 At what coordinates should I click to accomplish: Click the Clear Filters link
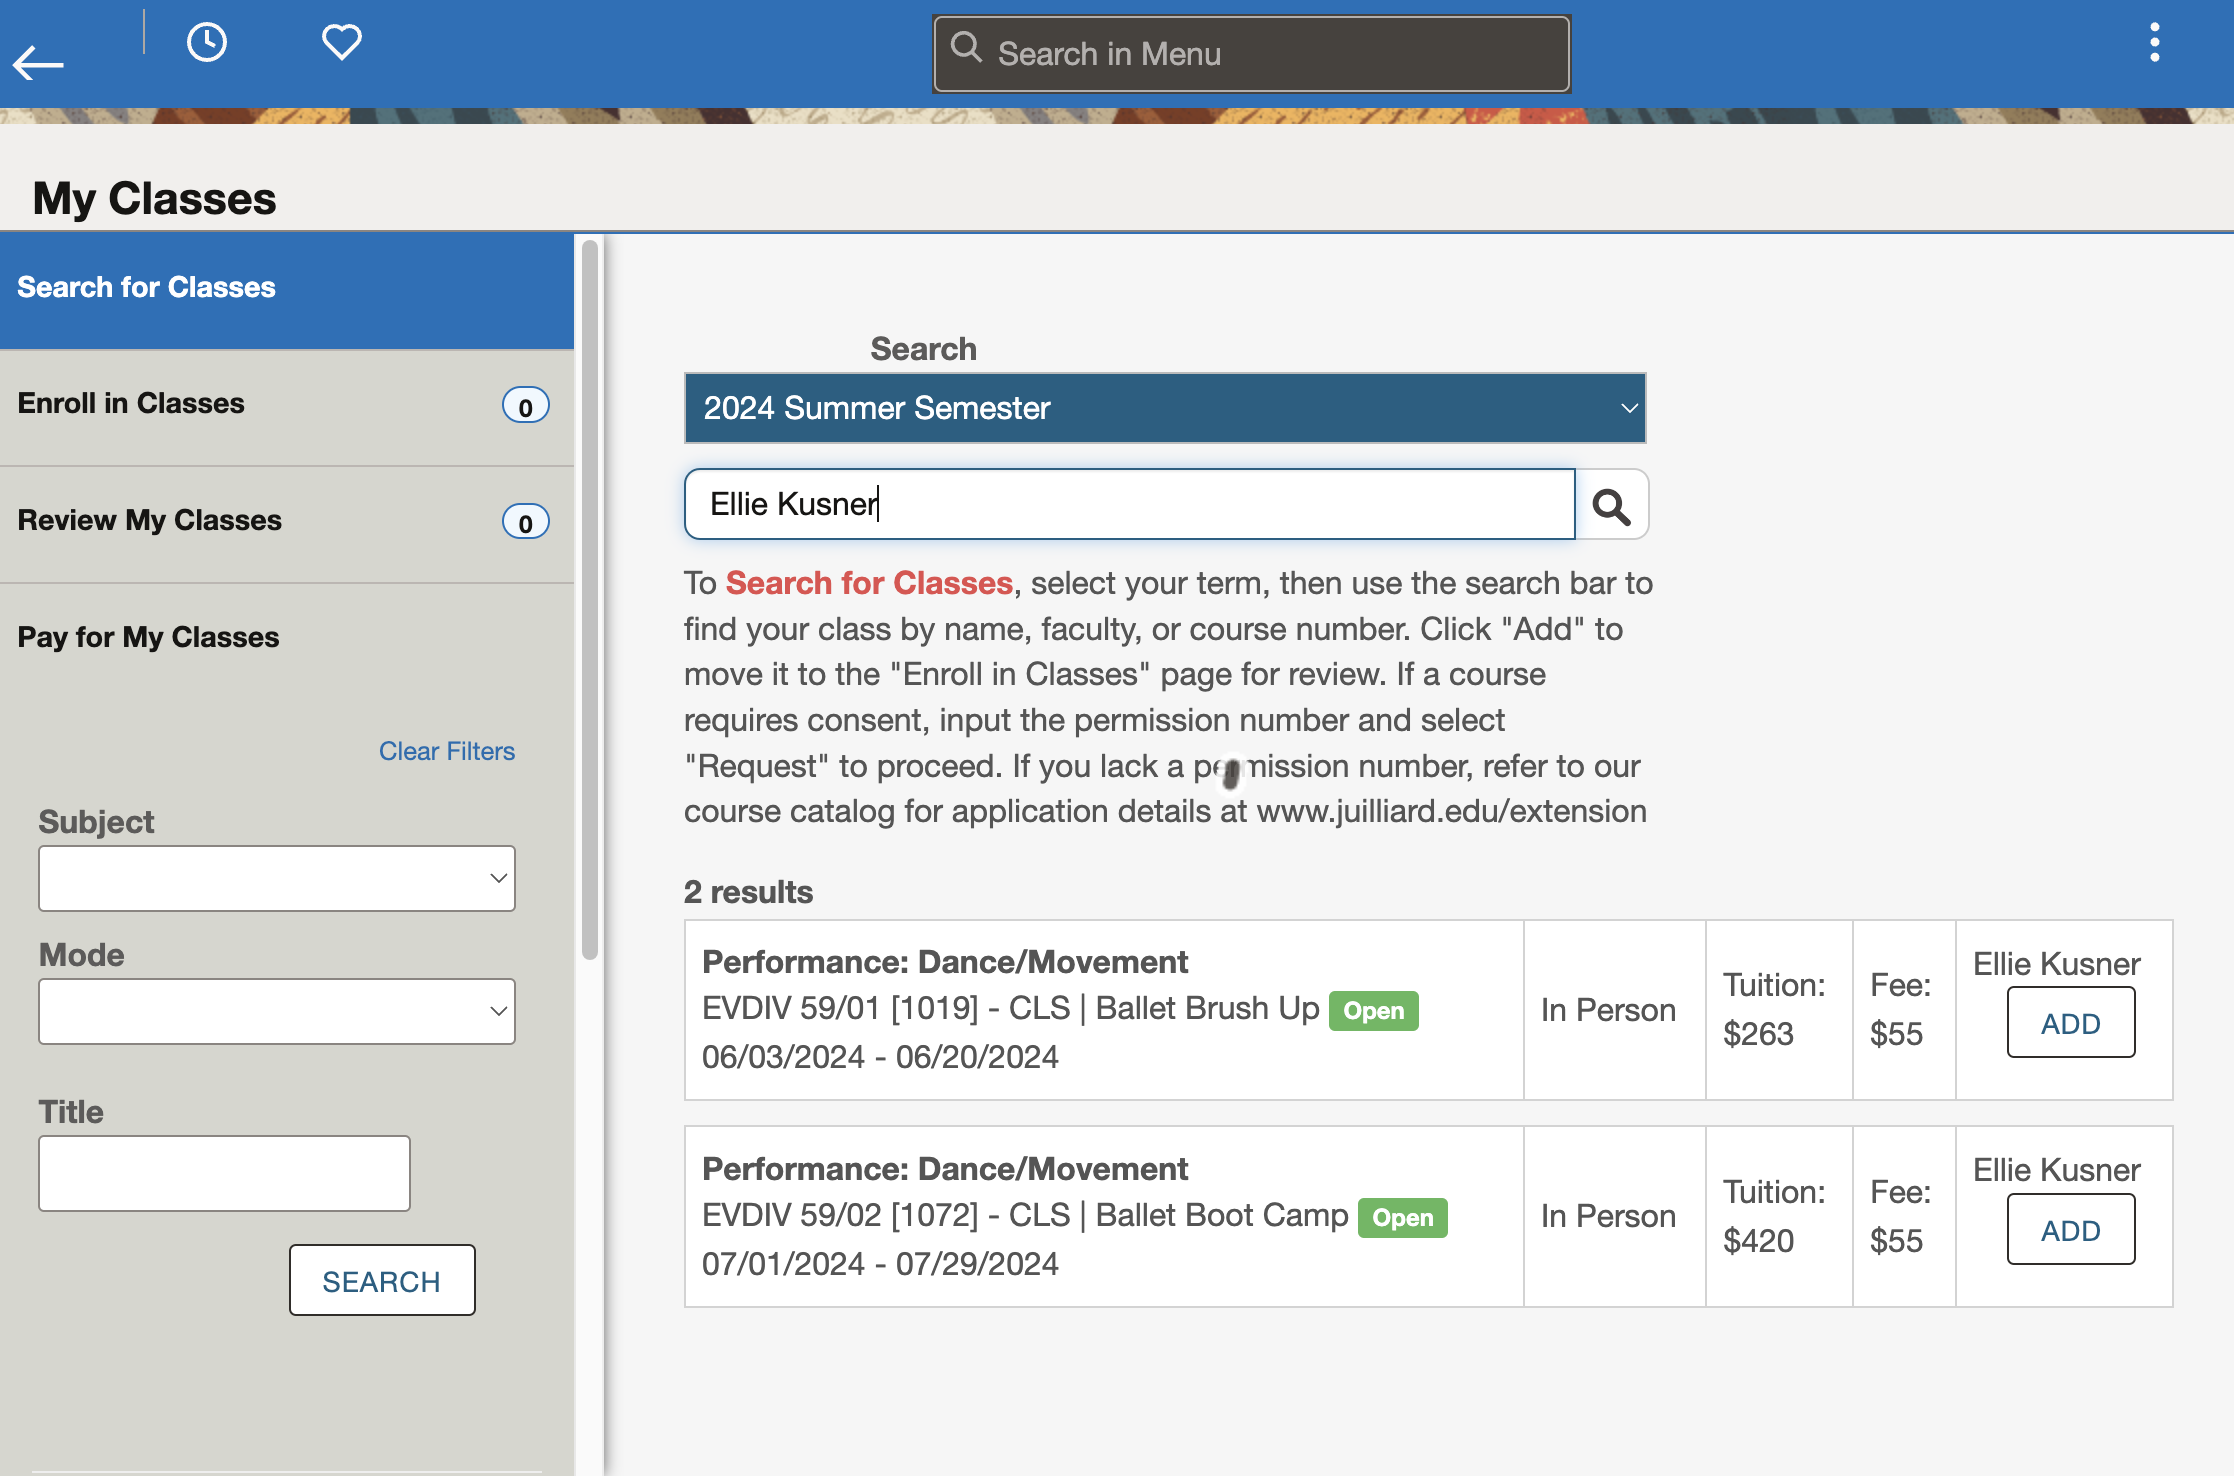(447, 751)
